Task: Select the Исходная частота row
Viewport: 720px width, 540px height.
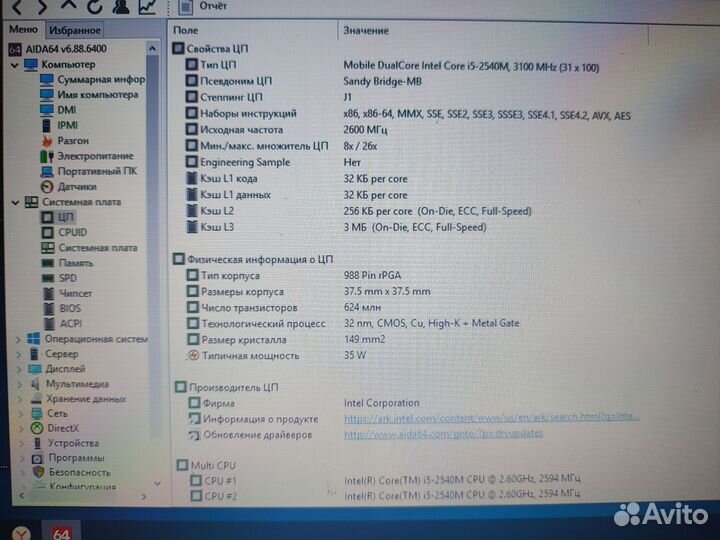Action: [287, 130]
